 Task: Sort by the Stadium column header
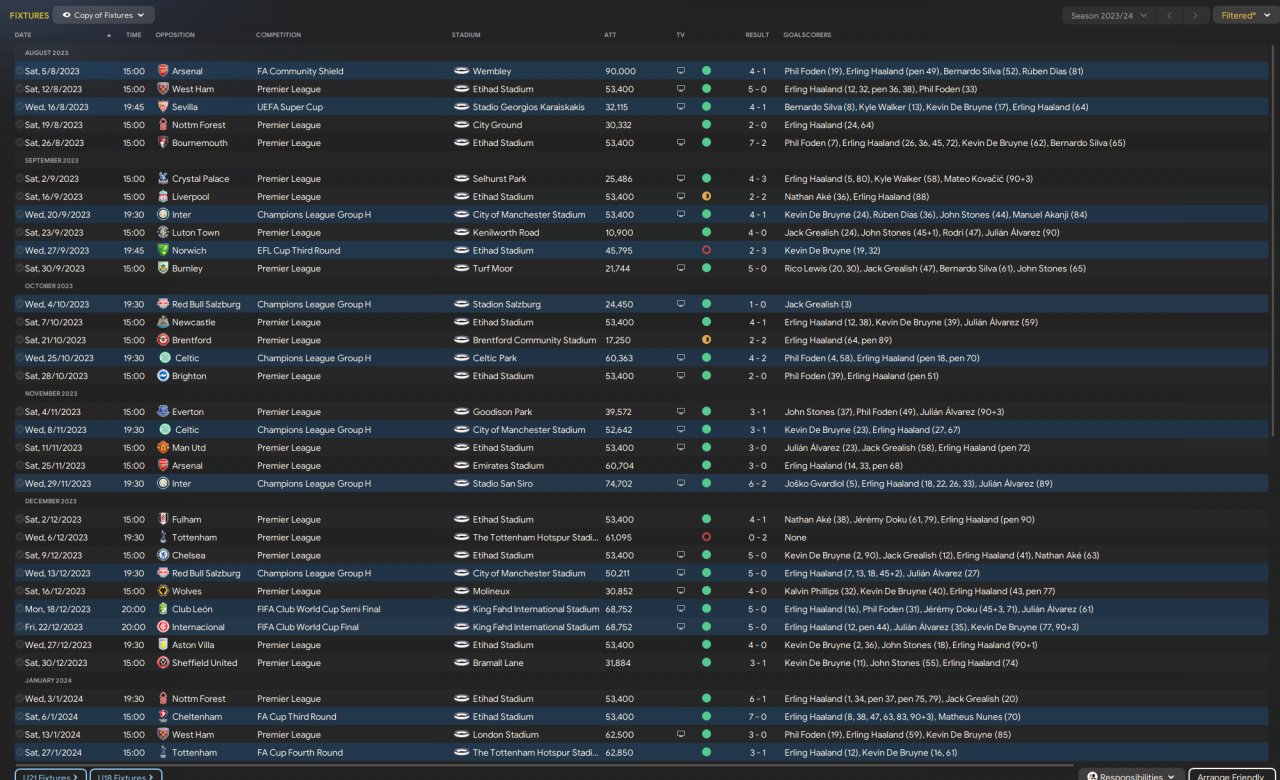(x=466, y=35)
